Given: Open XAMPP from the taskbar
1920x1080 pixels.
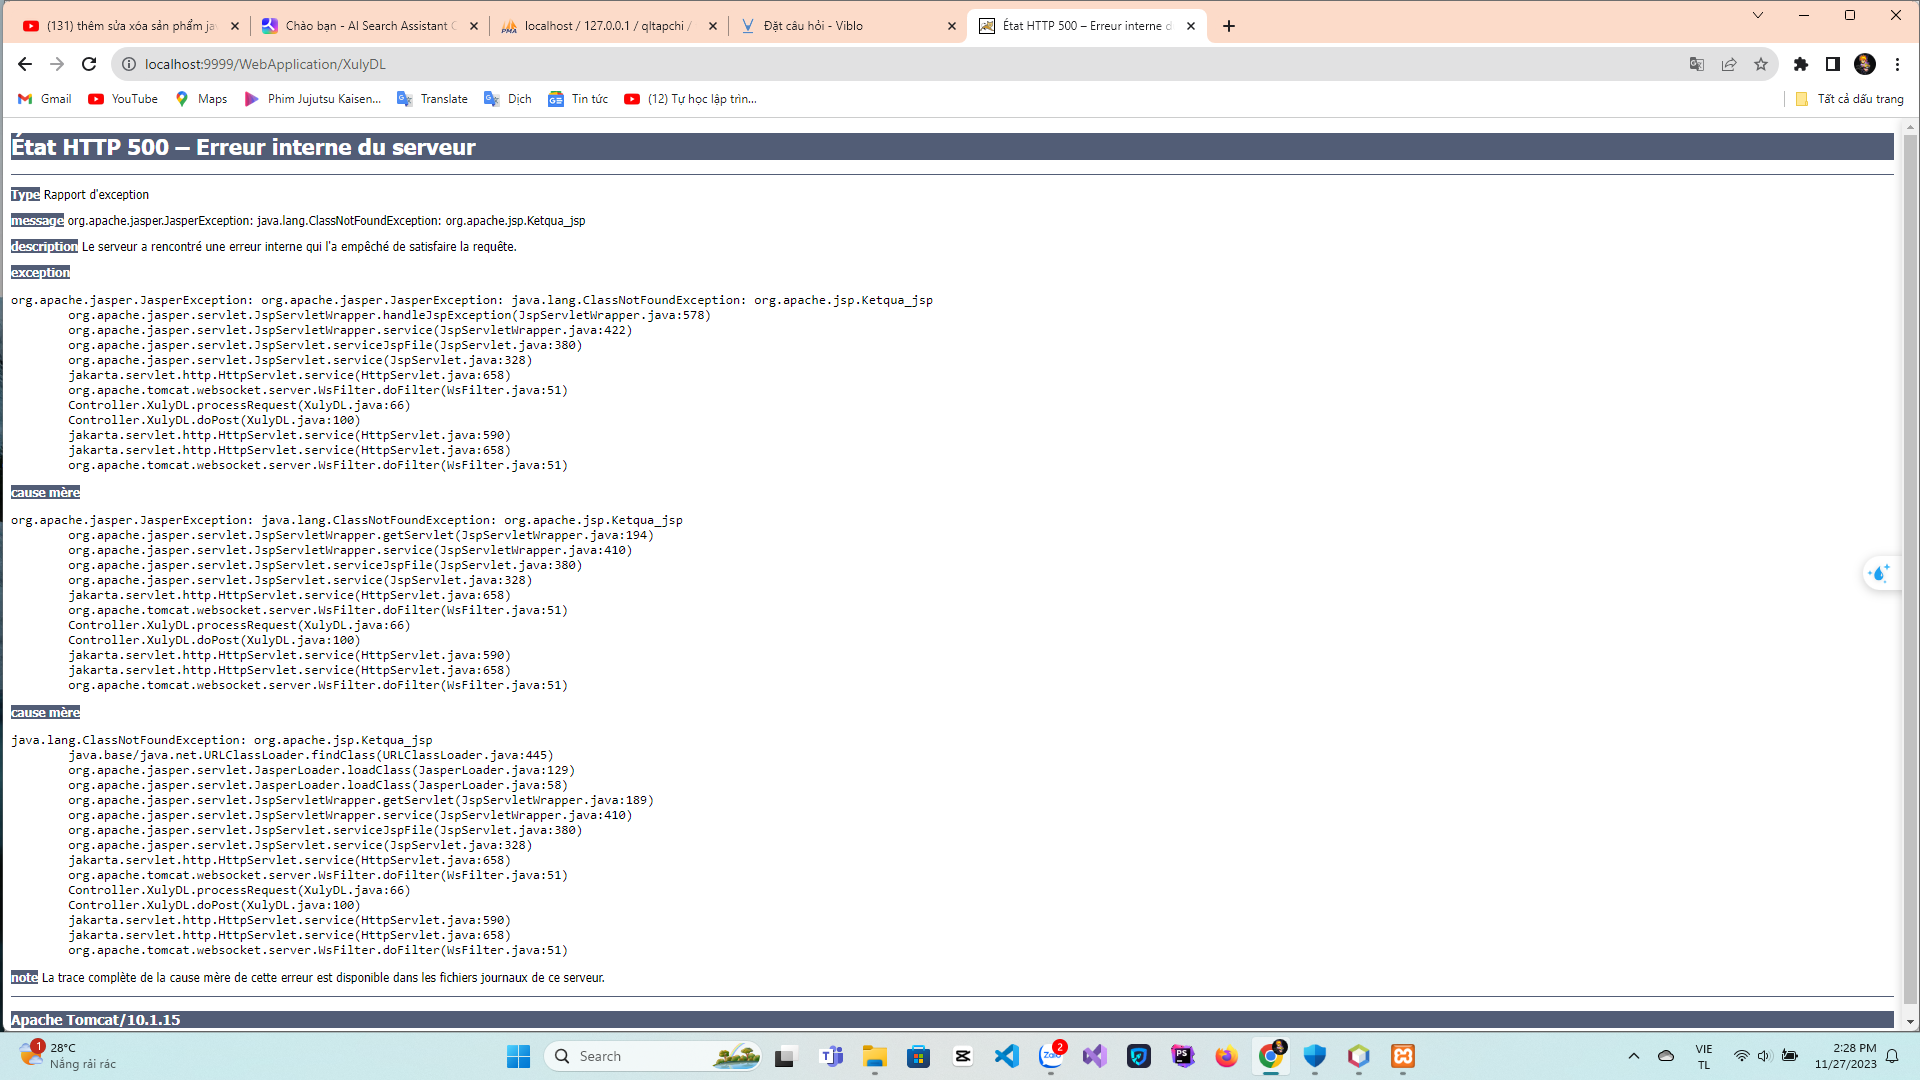Looking at the screenshot, I should point(1403,1057).
